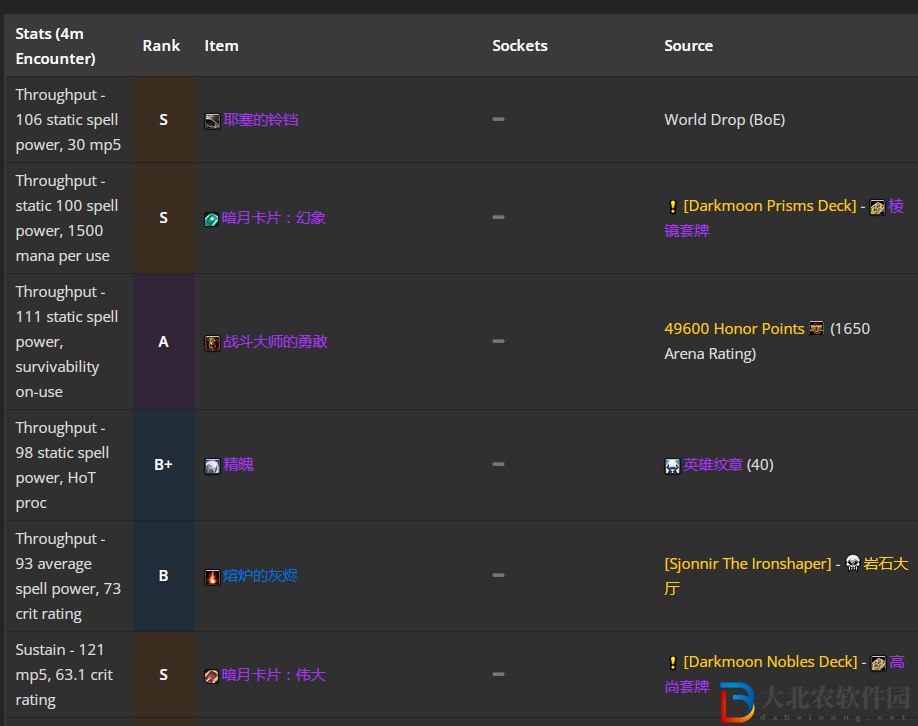Click the Rank column header
Viewport: 918px width, 726px height.
(x=161, y=46)
